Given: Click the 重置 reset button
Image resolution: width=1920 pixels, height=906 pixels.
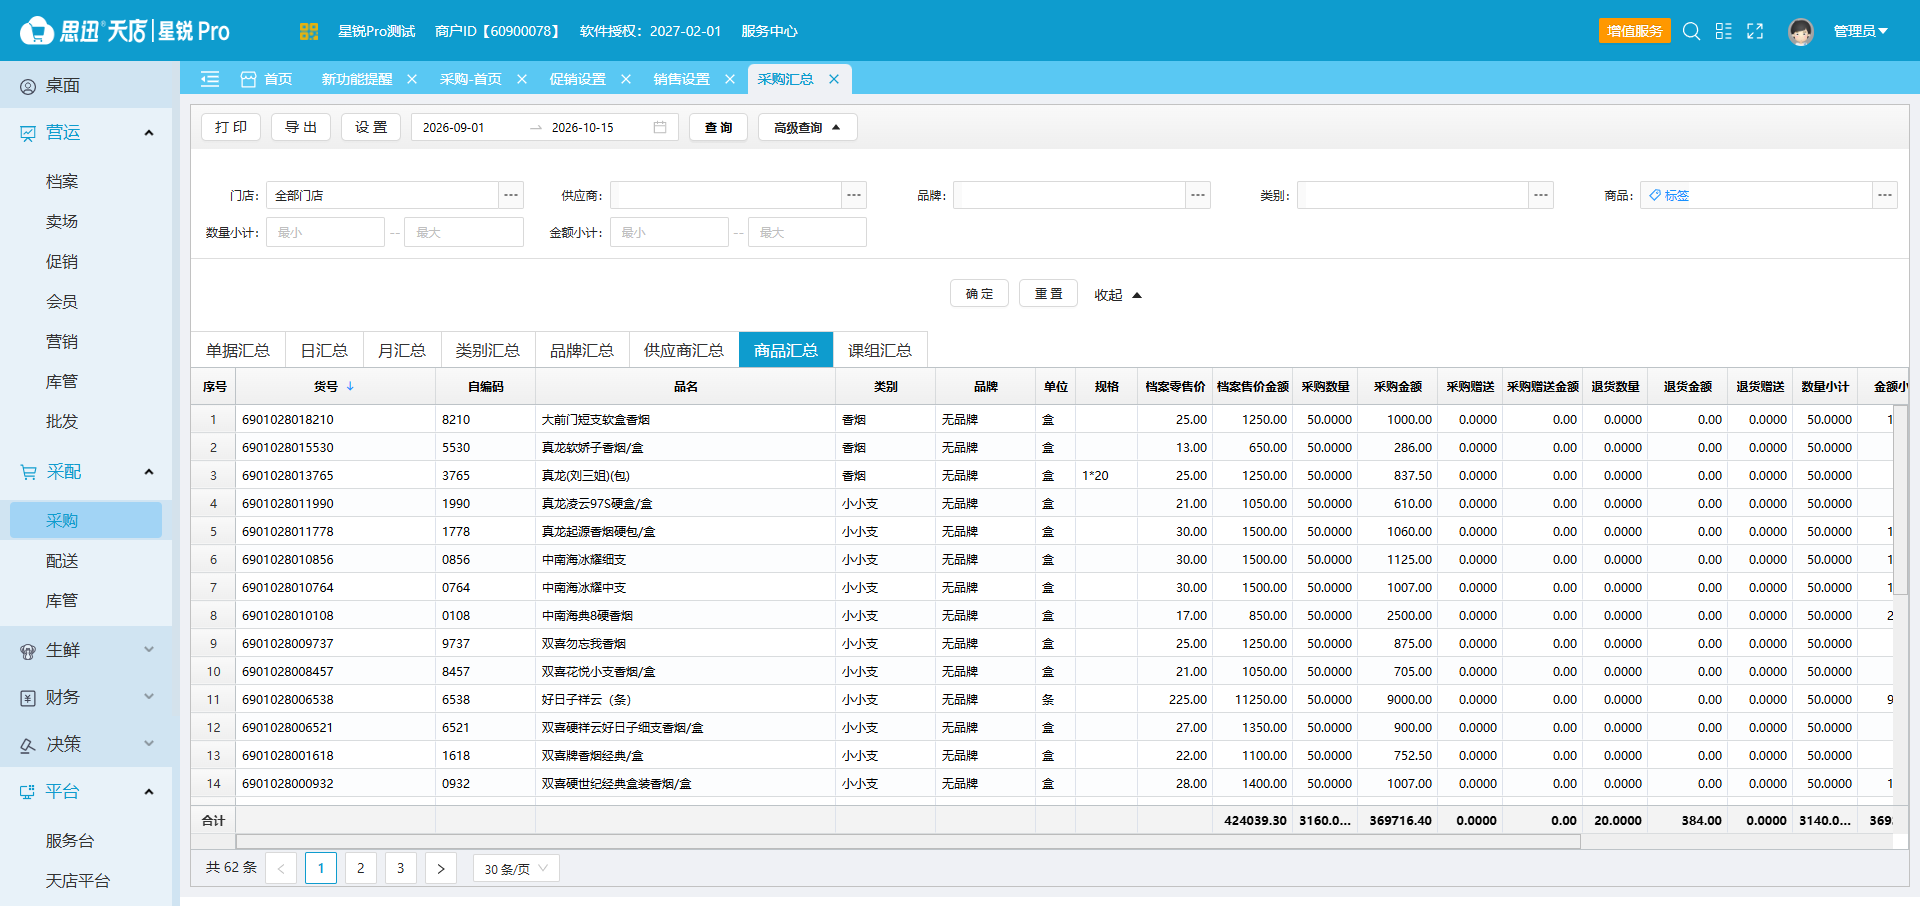Looking at the screenshot, I should pos(1048,293).
